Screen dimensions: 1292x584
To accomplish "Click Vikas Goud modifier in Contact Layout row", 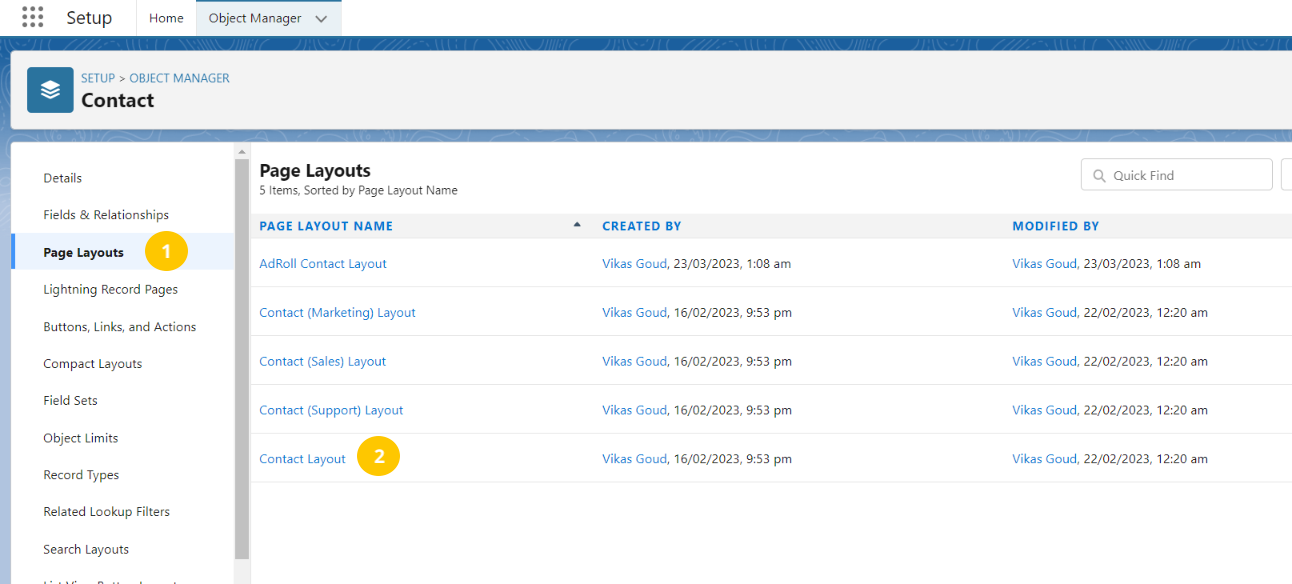I will (1044, 459).
